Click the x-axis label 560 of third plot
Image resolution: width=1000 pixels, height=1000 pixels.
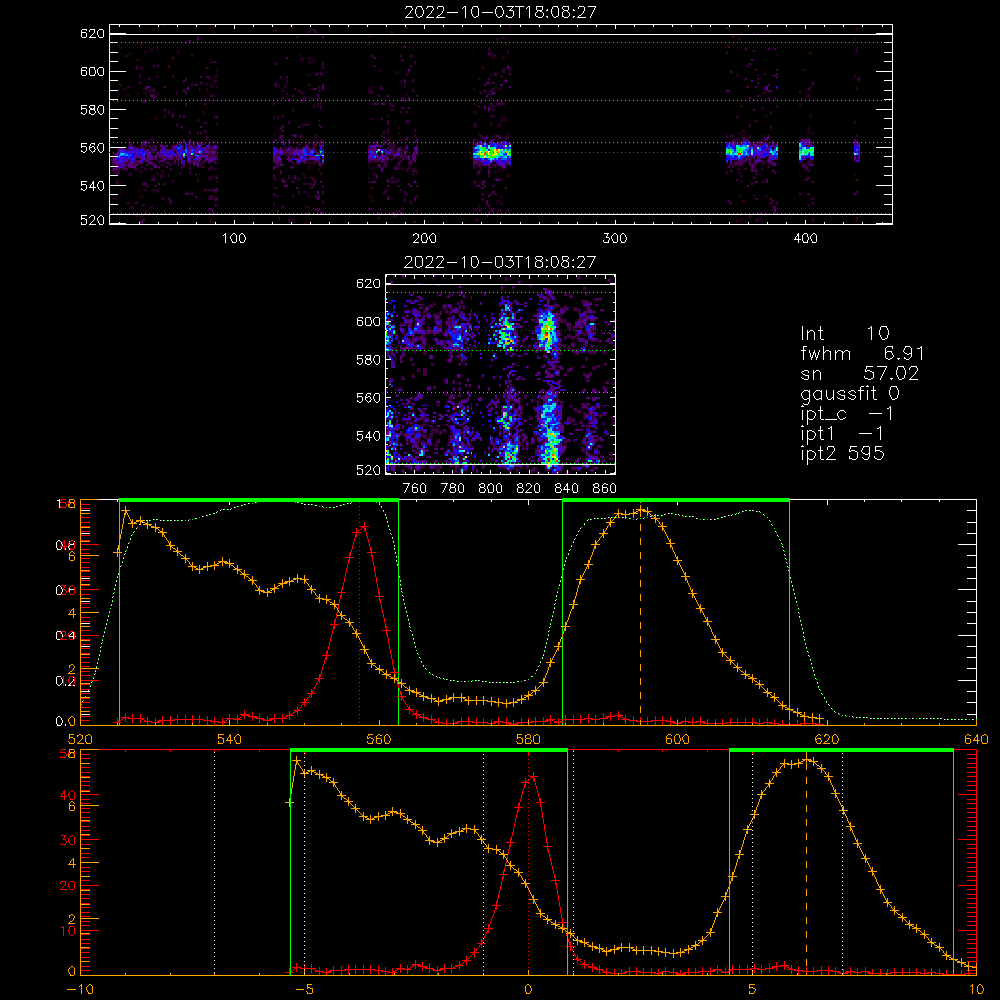[x=379, y=739]
